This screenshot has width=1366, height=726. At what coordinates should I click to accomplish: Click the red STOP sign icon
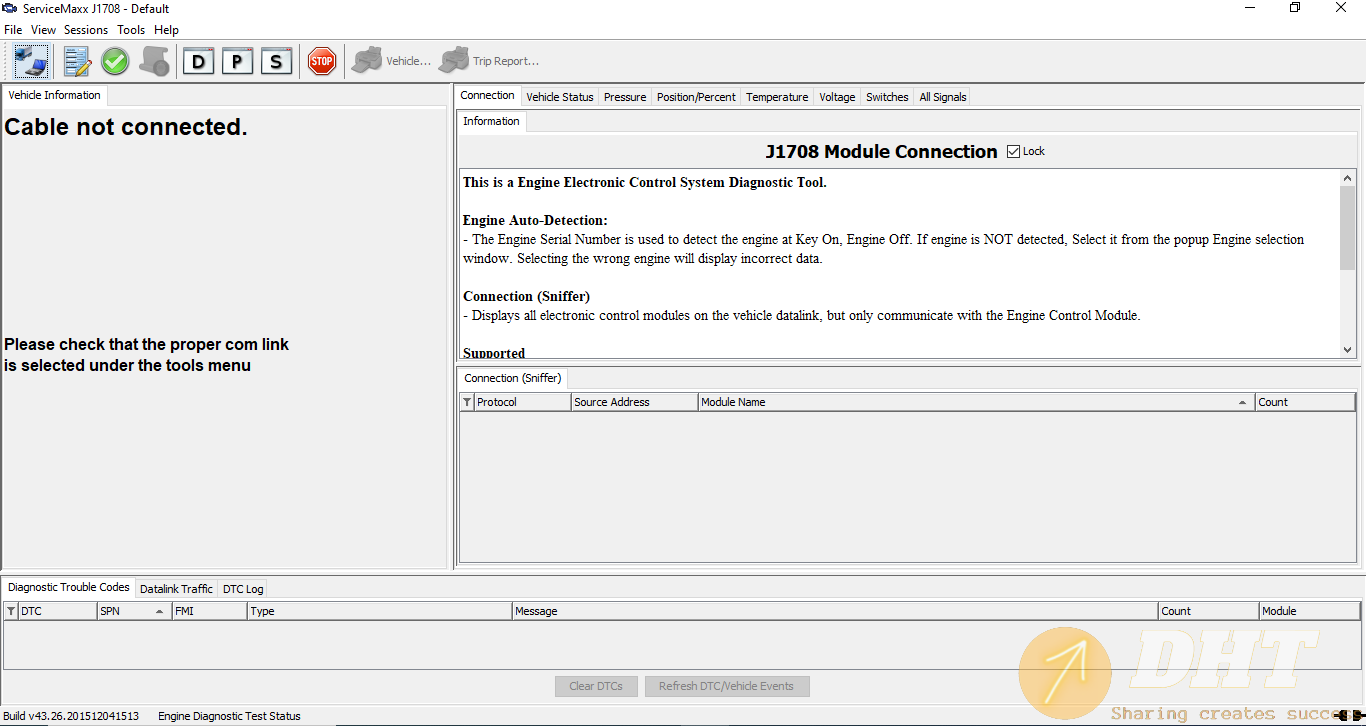coord(321,62)
